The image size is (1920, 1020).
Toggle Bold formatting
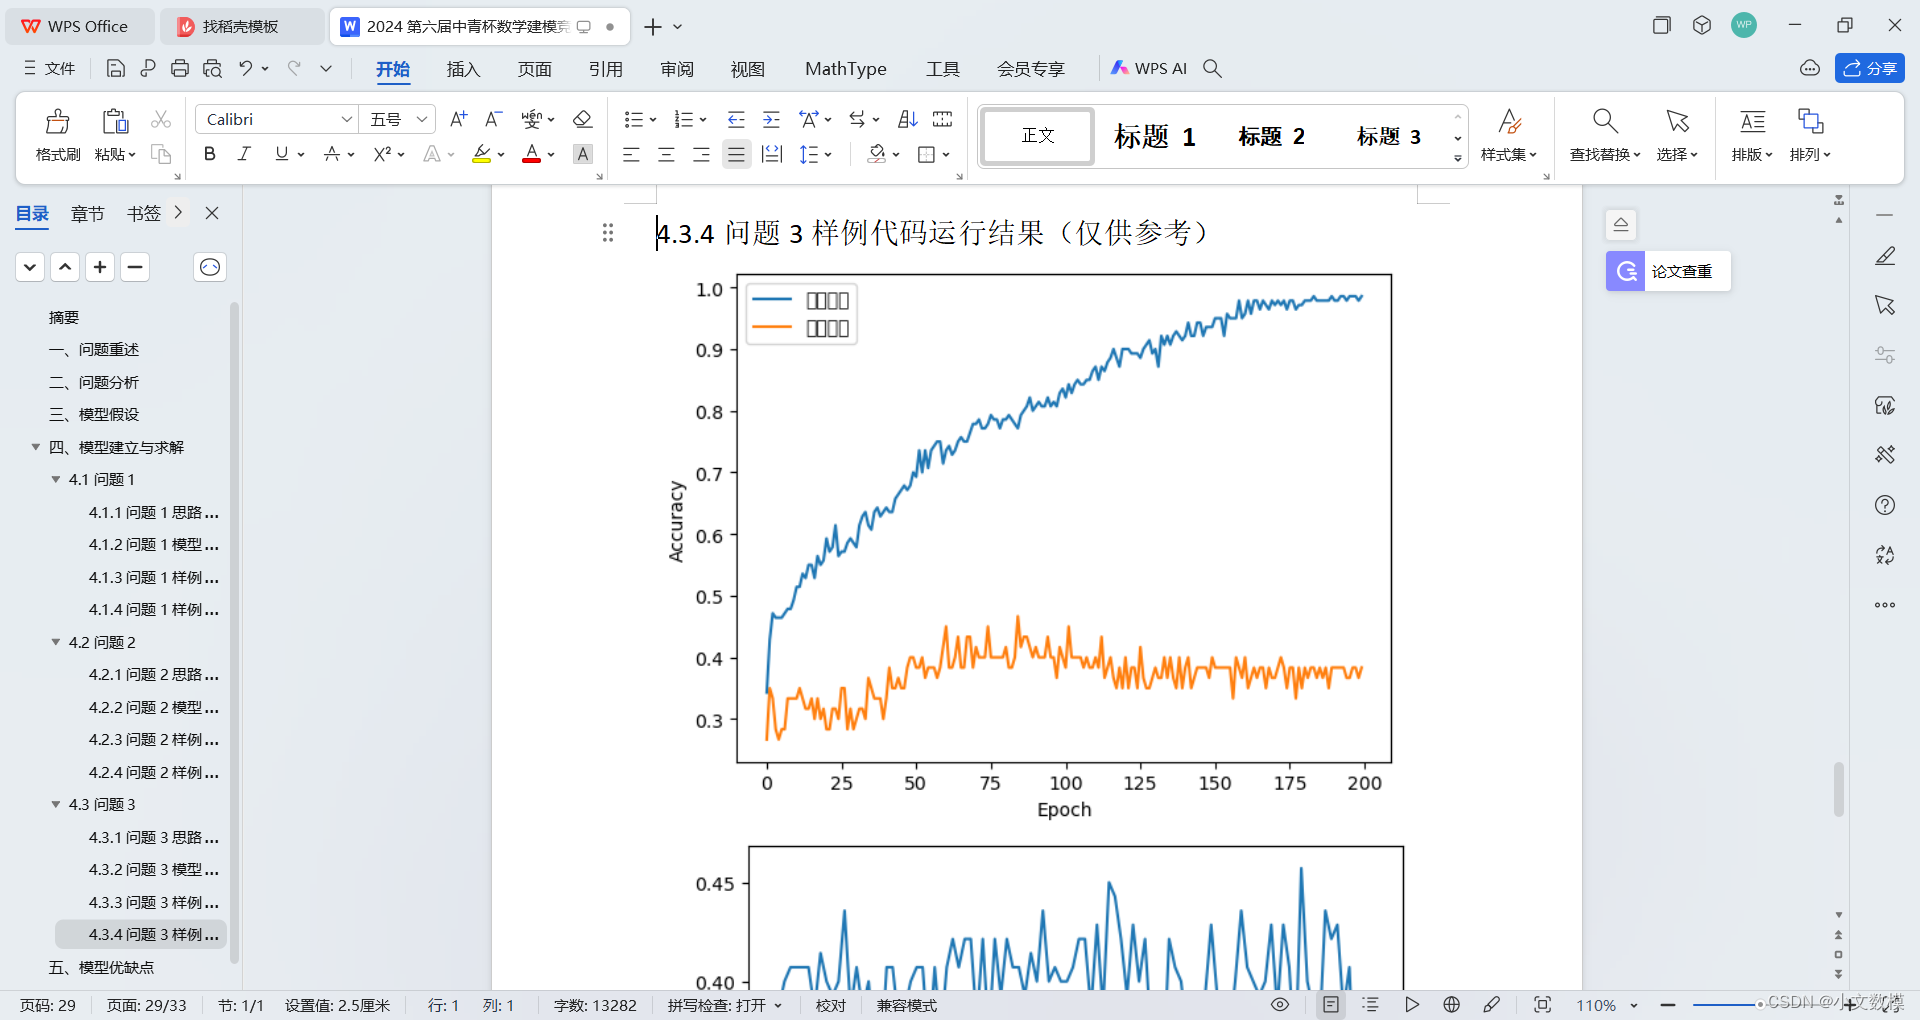pyautogui.click(x=209, y=154)
